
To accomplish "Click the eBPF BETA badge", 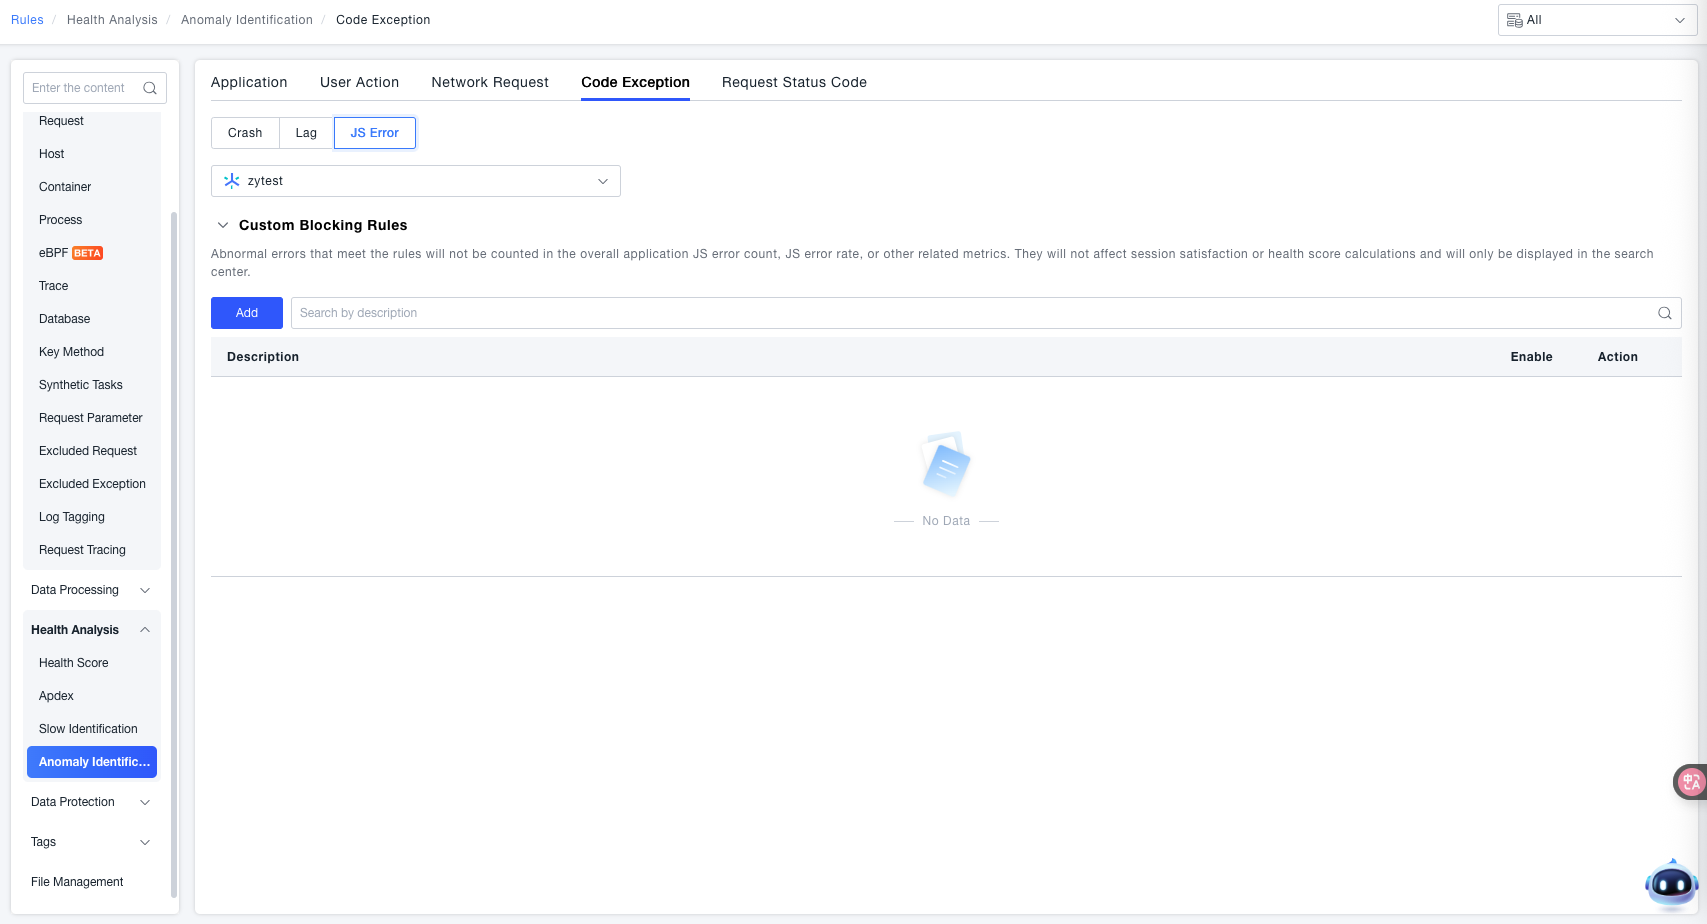I will point(87,253).
